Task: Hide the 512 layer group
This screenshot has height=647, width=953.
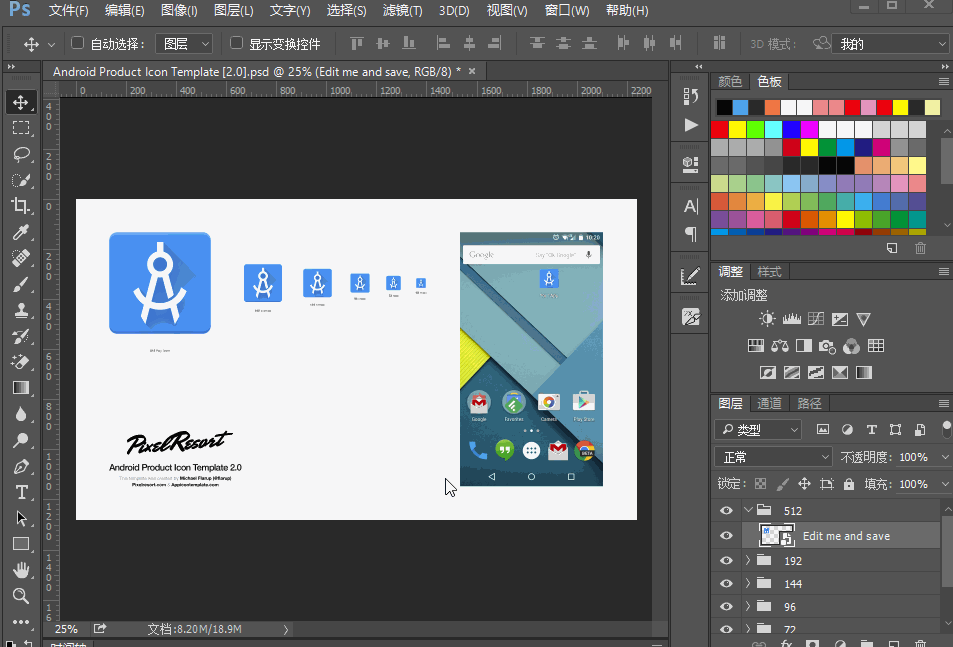Action: point(726,510)
